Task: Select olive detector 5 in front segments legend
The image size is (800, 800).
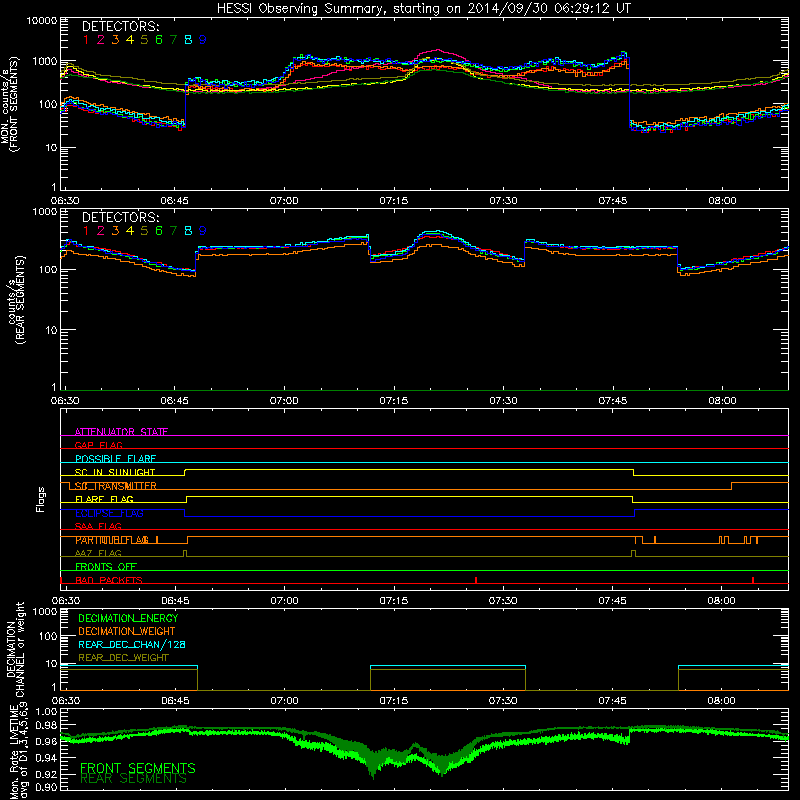Action: pyautogui.click(x=144, y=40)
